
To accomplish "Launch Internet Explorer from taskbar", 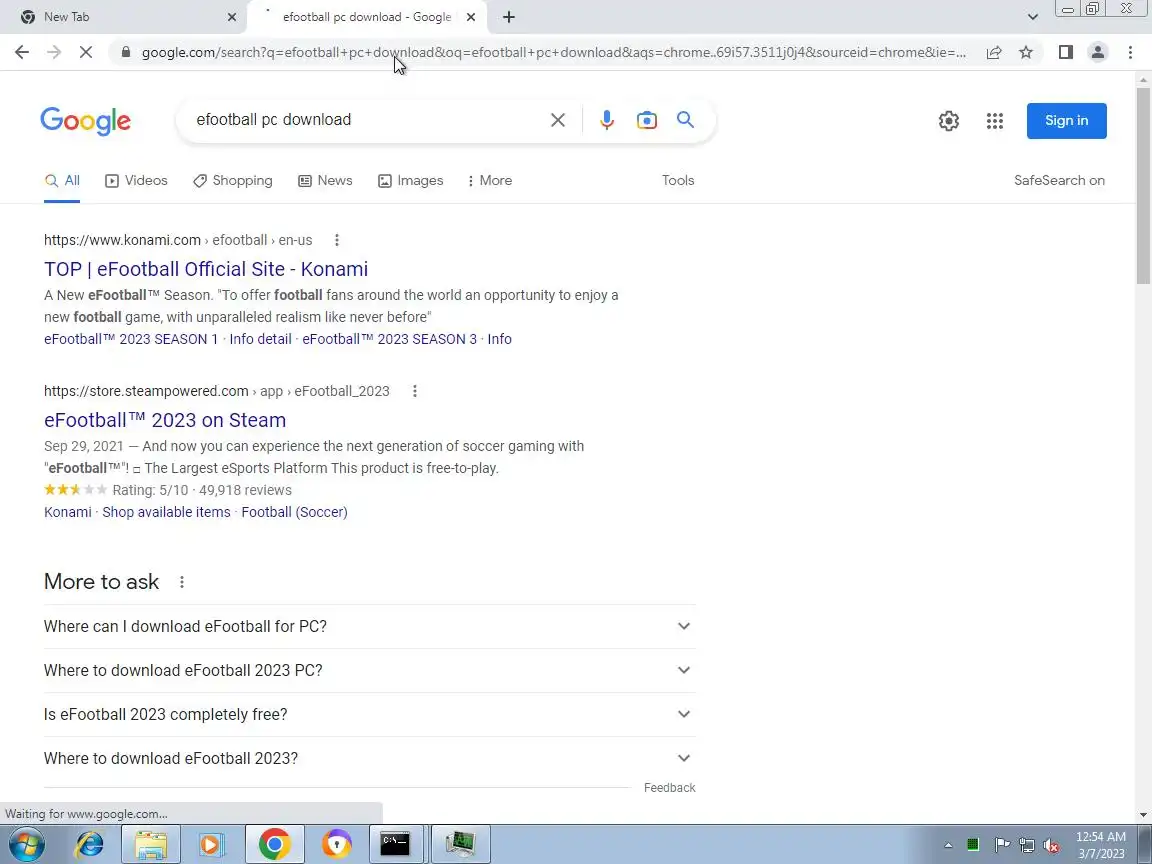I will pos(90,845).
